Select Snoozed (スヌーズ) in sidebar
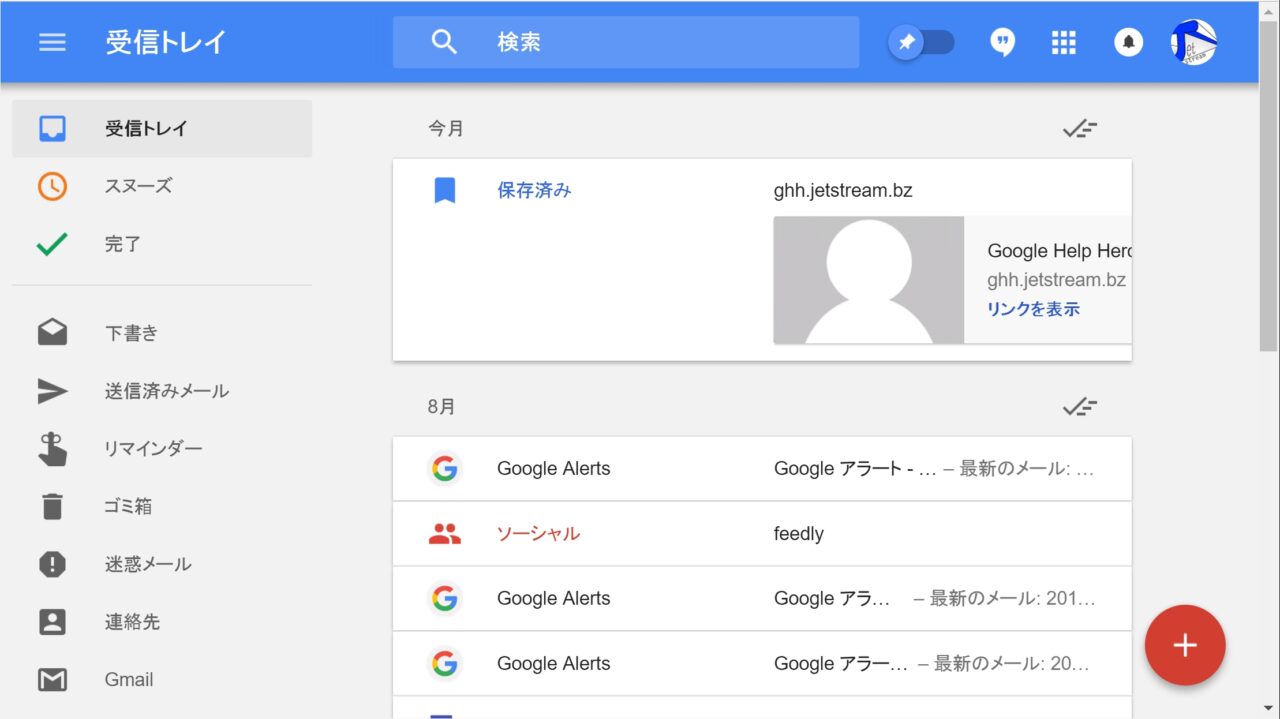 [x=138, y=186]
